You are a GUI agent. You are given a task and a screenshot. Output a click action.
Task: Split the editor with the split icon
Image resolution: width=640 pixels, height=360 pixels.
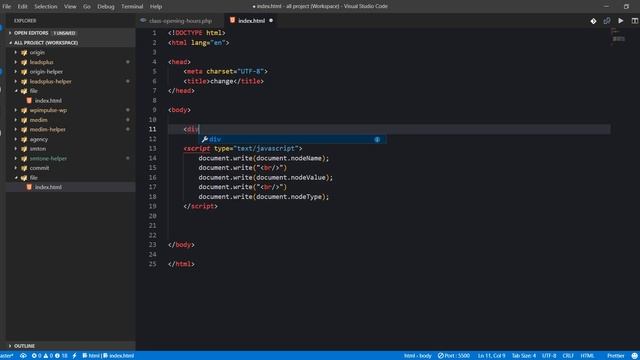[635, 21]
